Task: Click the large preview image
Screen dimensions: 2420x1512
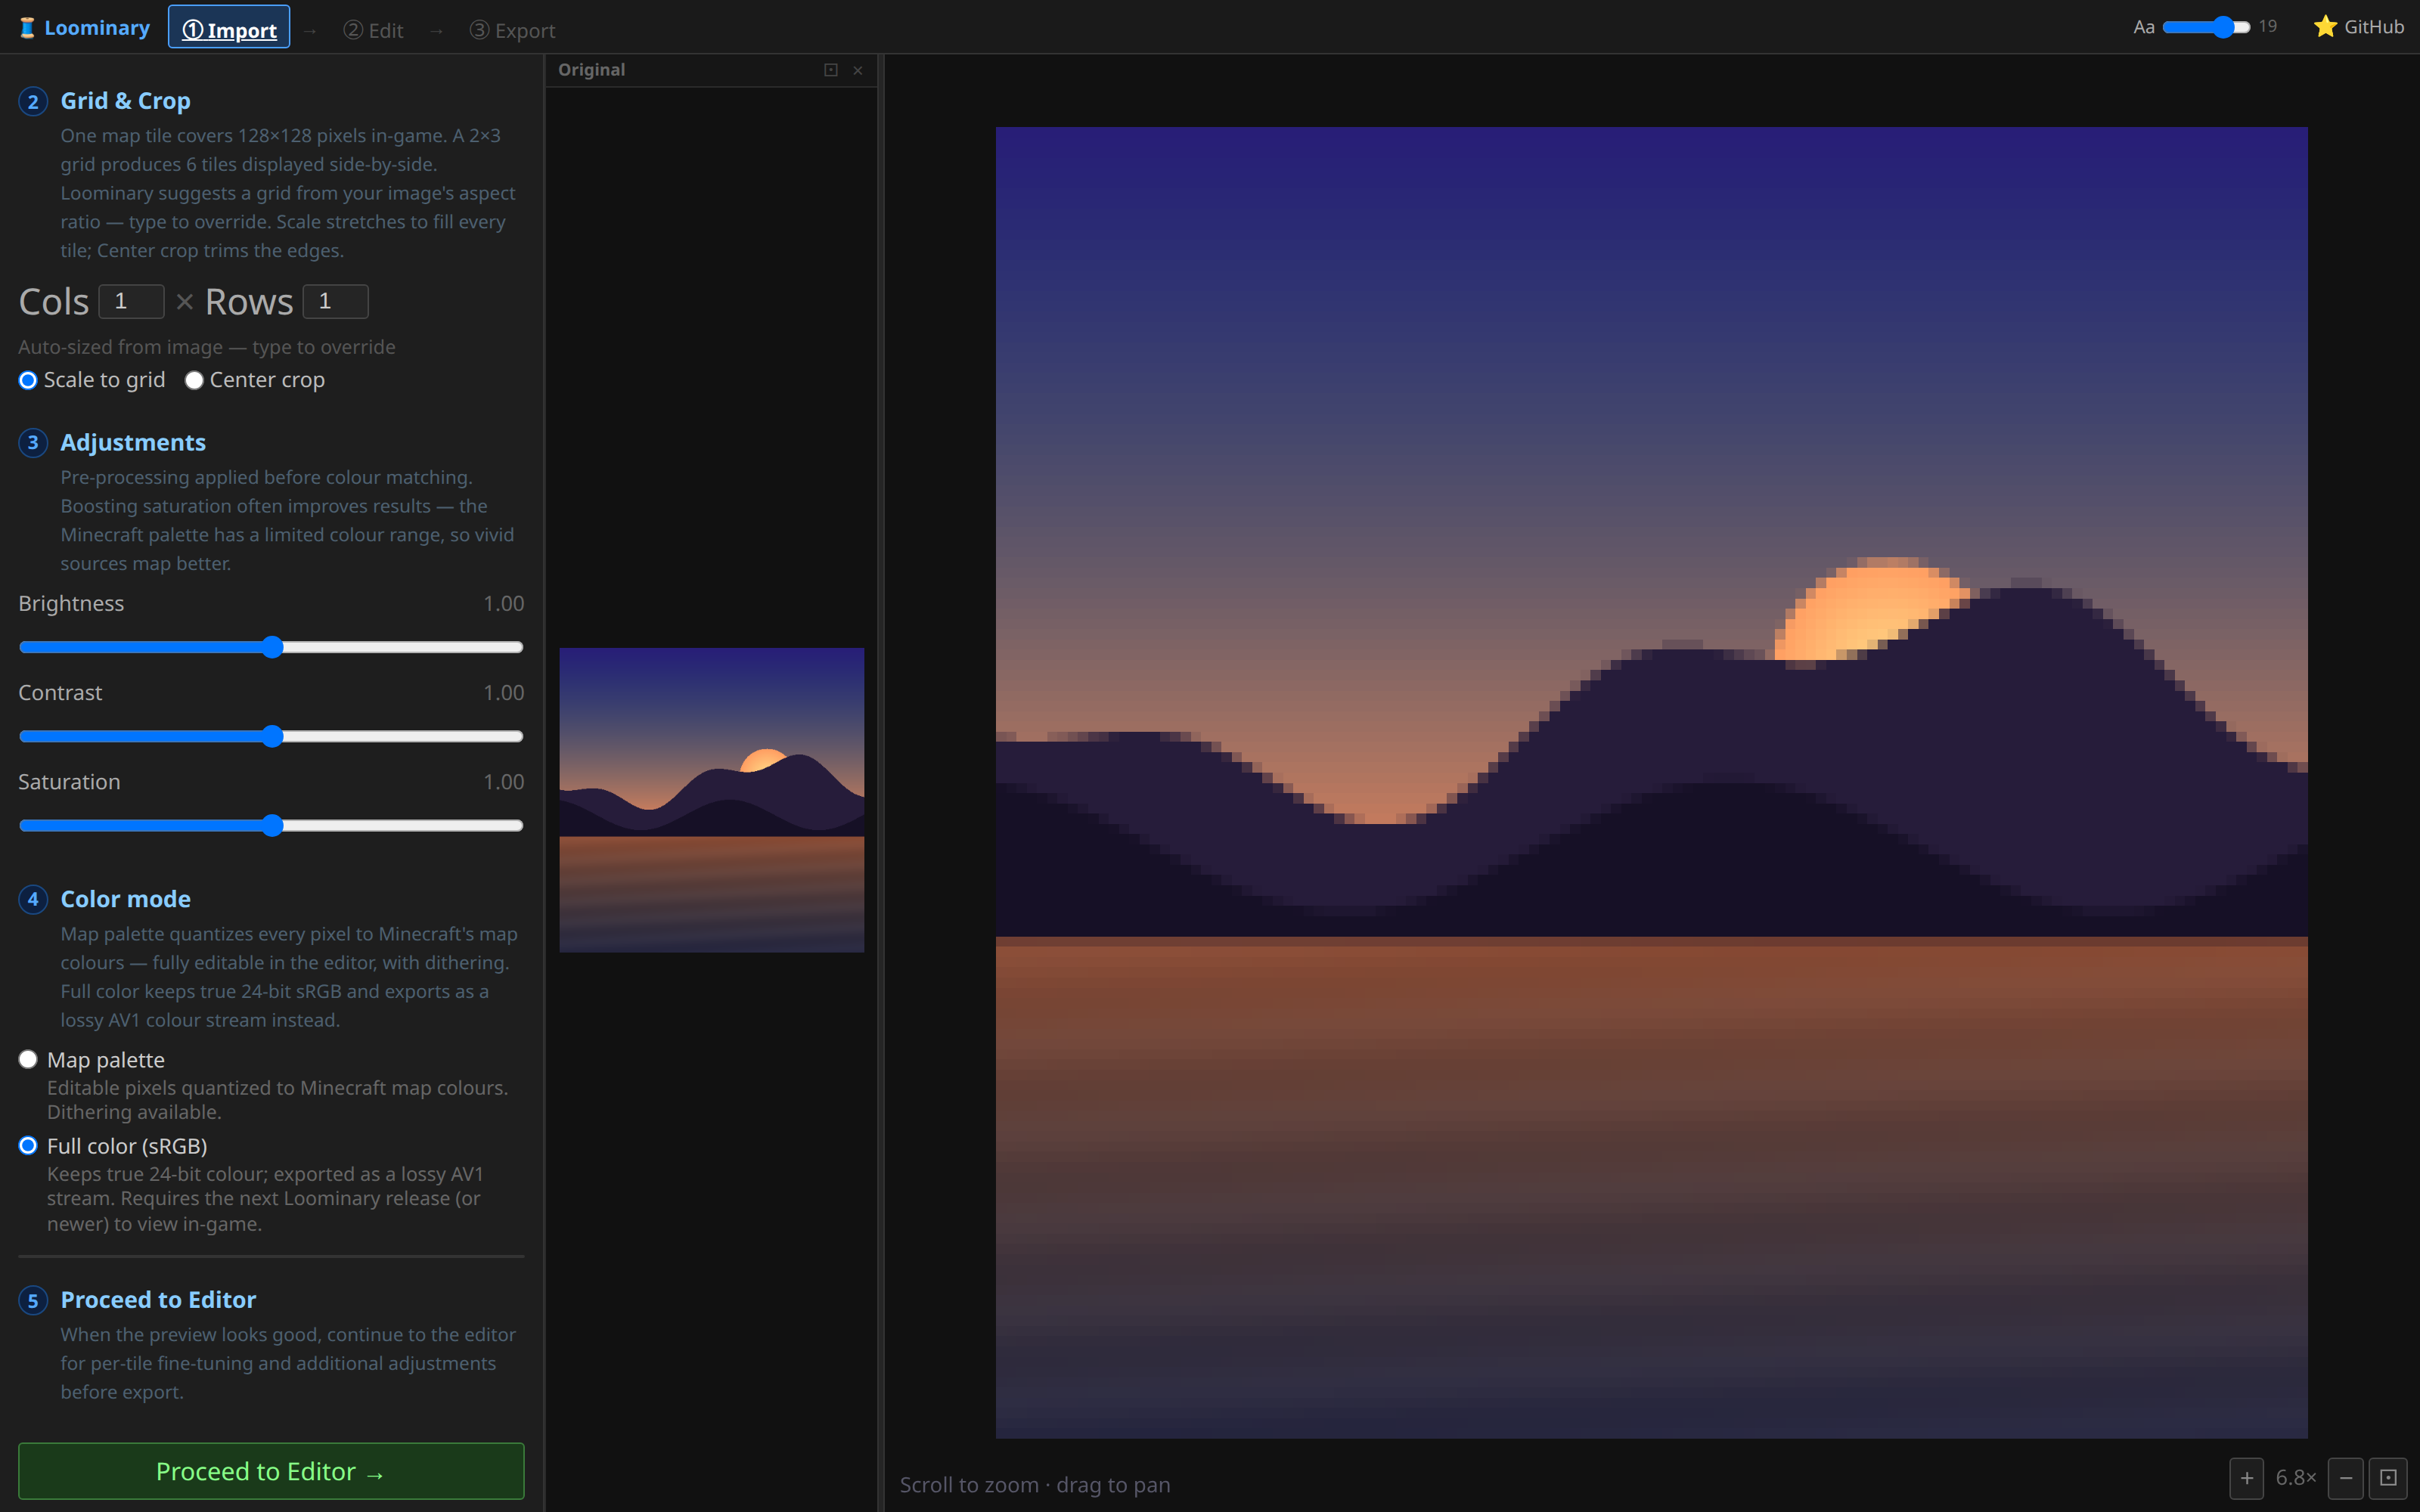Action: tap(1651, 782)
